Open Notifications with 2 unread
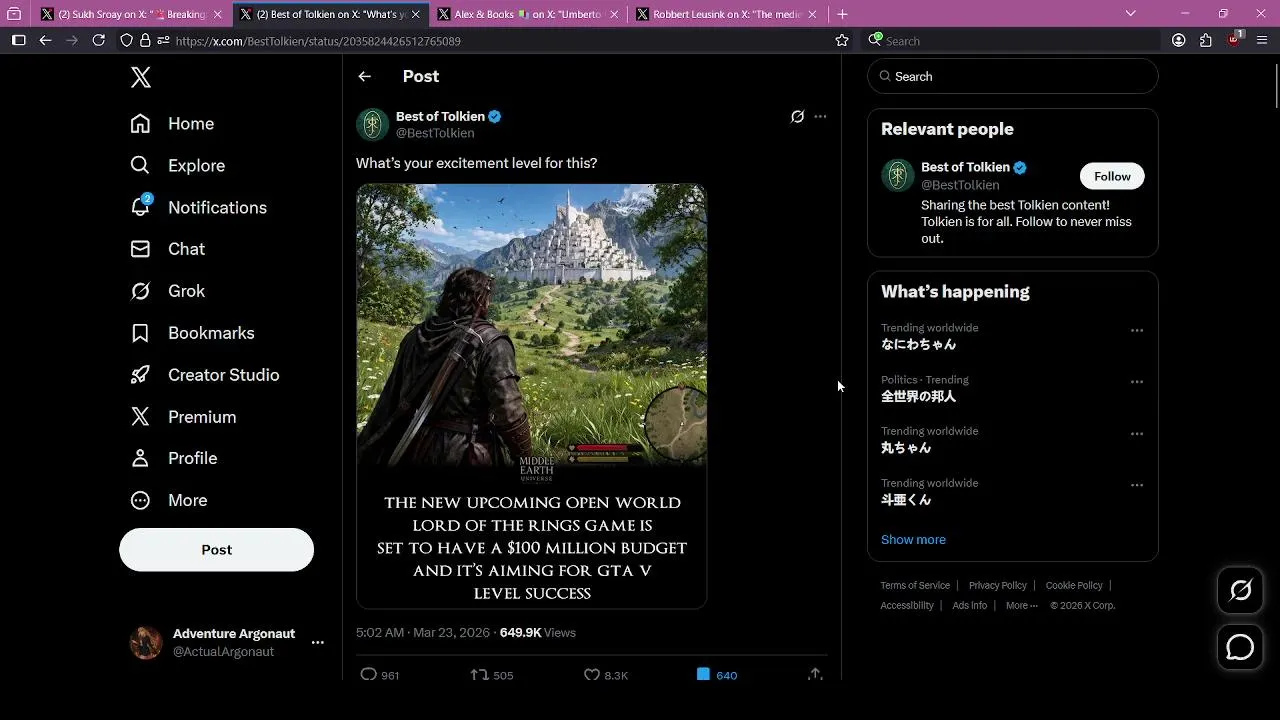 pyautogui.click(x=198, y=207)
